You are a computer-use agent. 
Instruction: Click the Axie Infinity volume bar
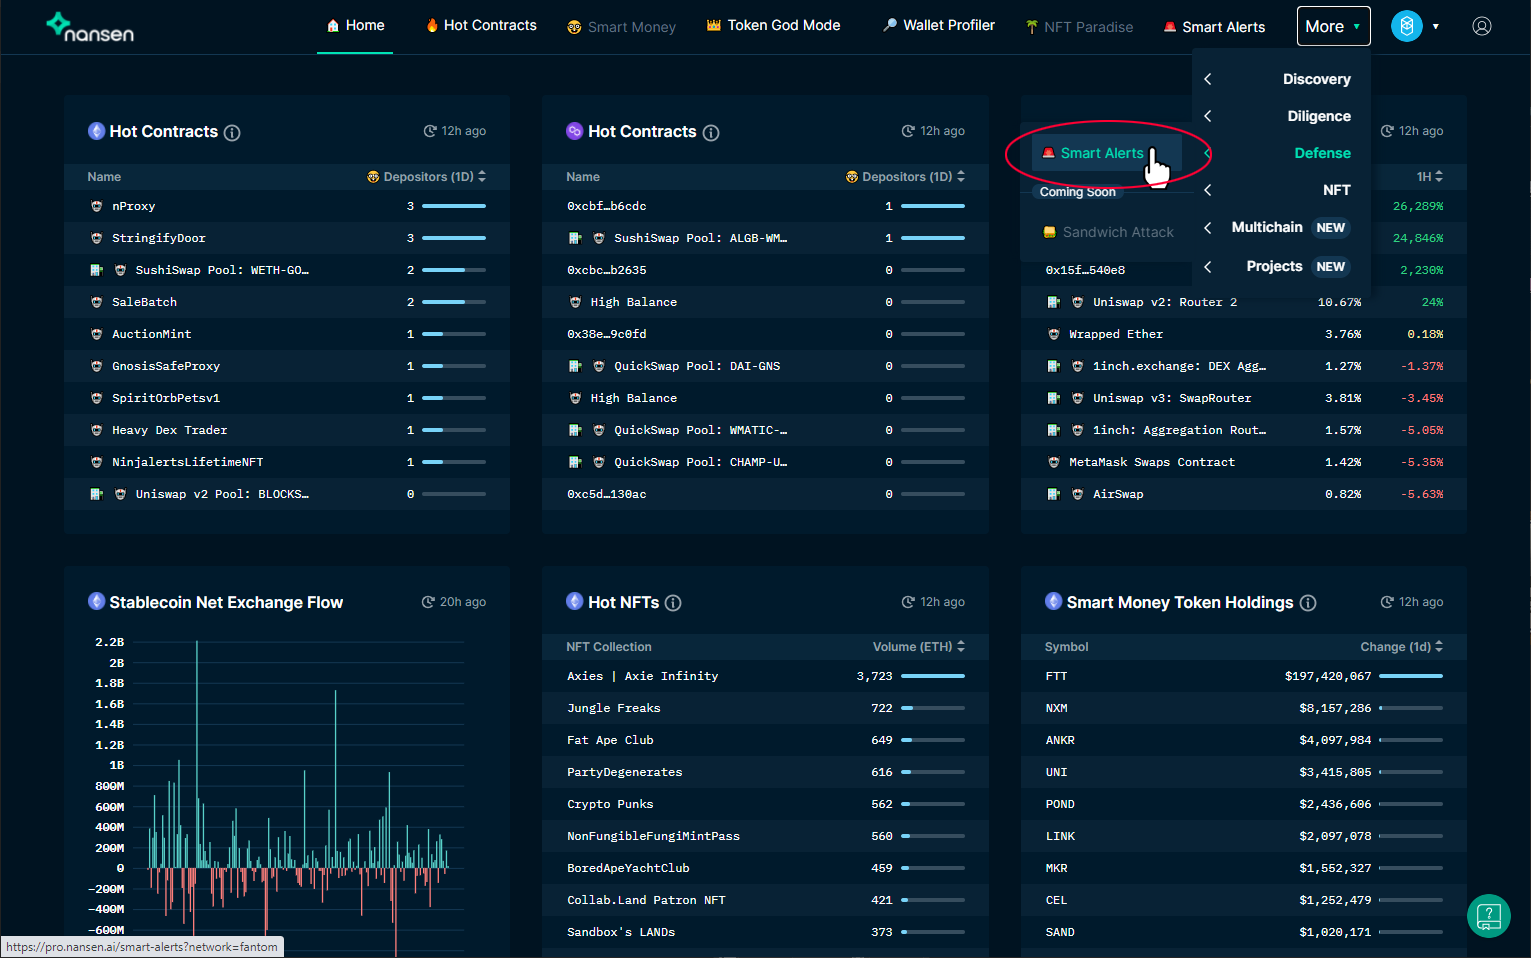[x=933, y=676]
